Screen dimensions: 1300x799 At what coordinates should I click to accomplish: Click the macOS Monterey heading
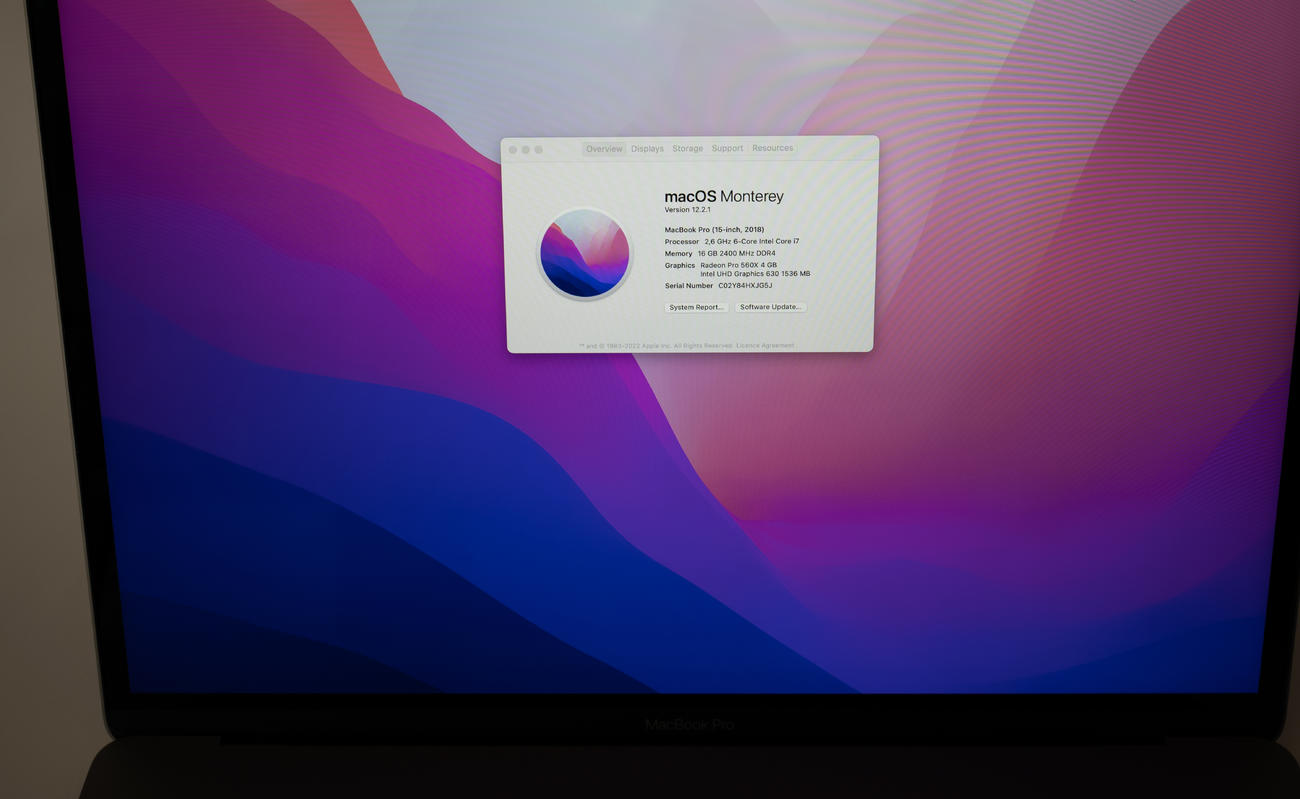[x=724, y=196]
